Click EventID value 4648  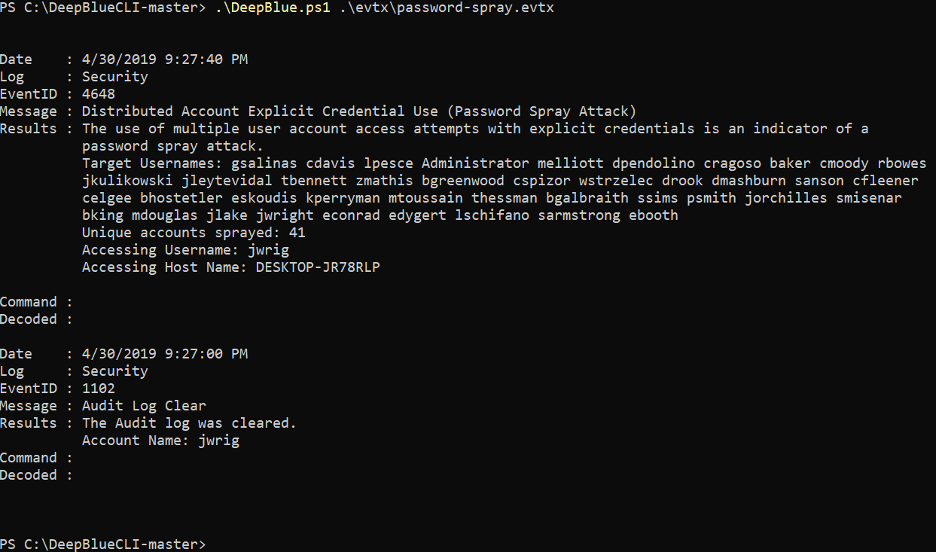(98, 94)
